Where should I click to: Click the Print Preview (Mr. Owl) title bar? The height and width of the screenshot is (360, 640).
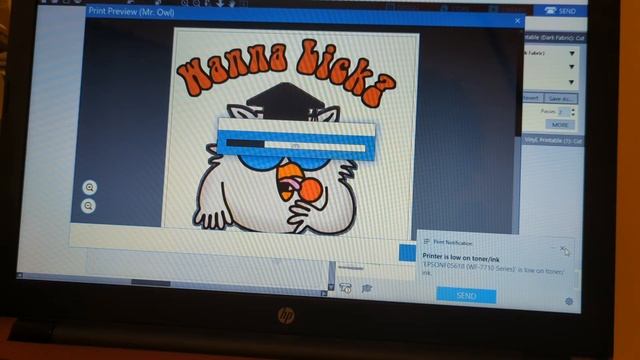tap(302, 16)
